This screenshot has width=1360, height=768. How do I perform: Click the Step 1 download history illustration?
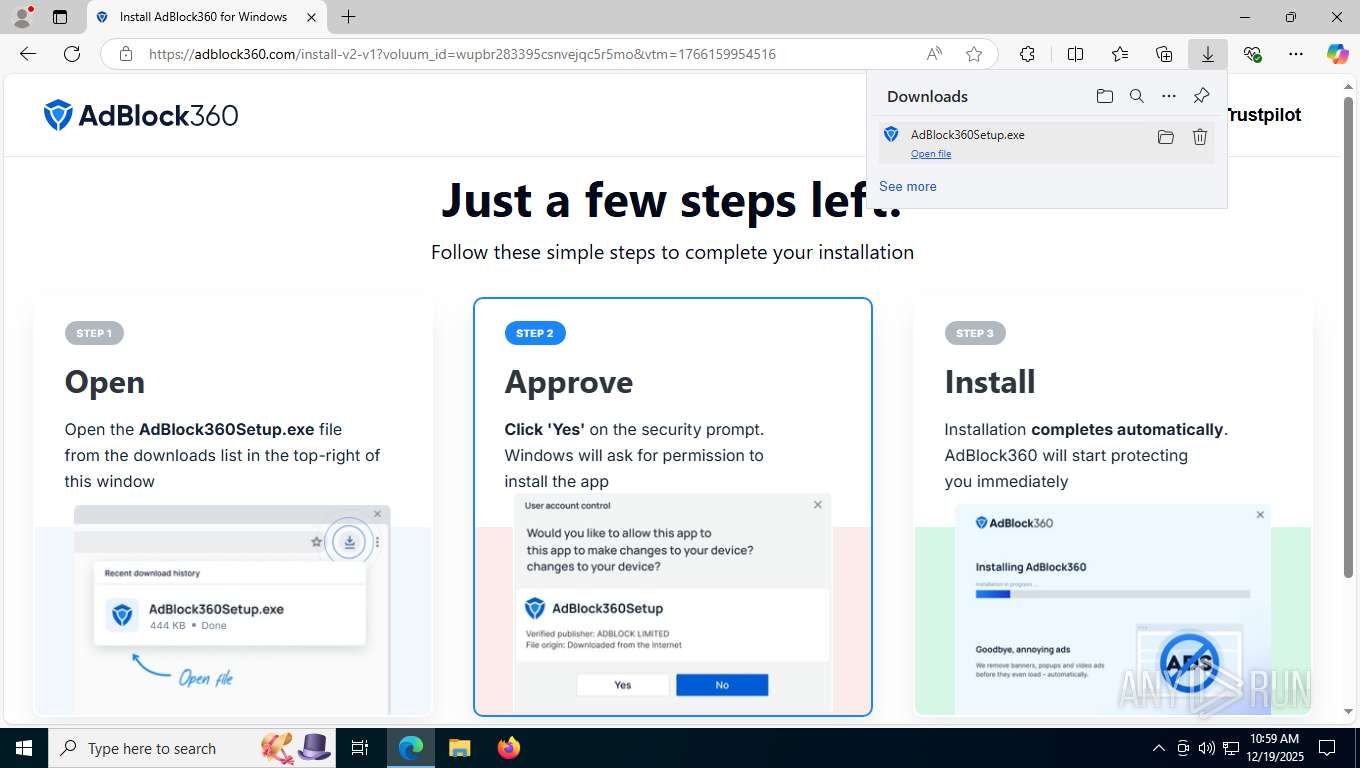coord(232,610)
